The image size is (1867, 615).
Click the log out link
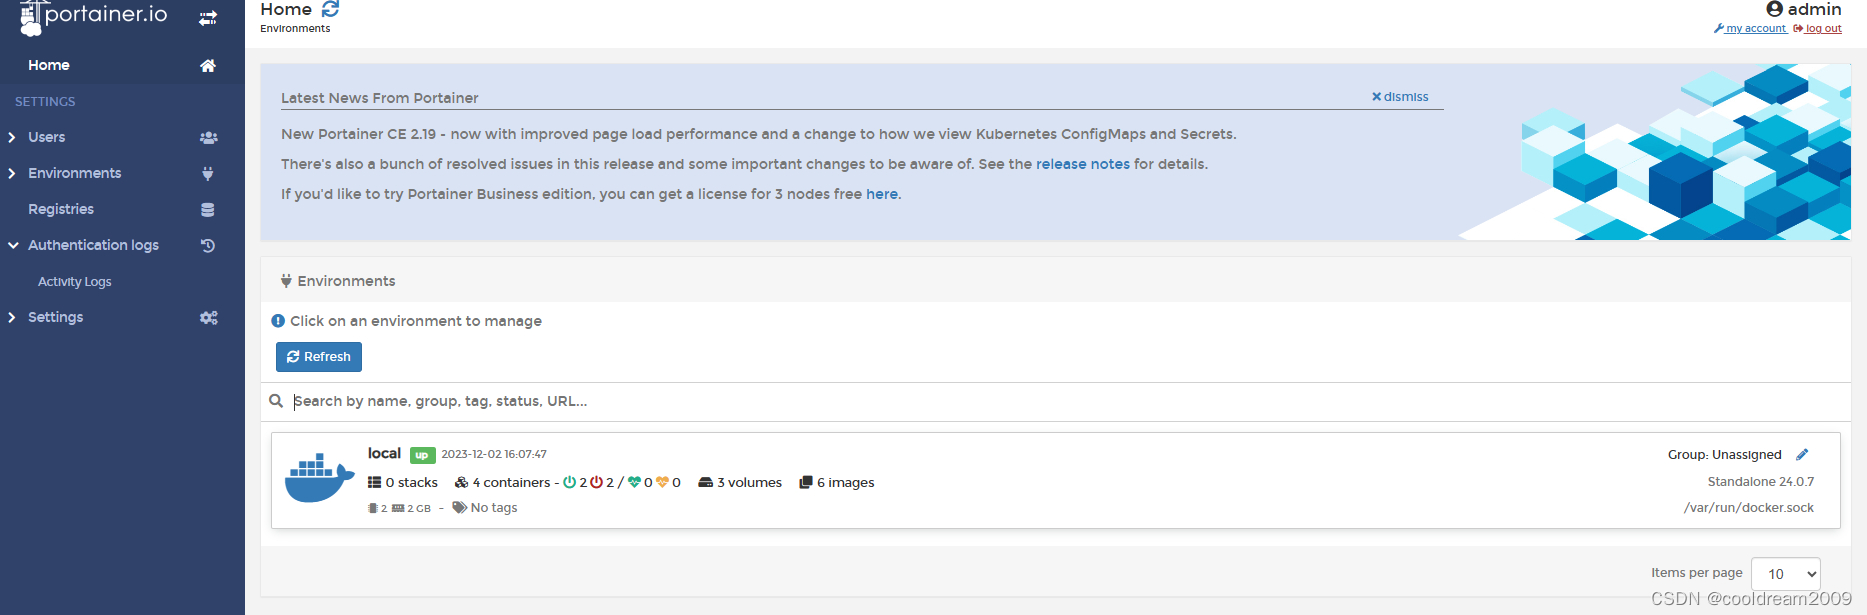pyautogui.click(x=1818, y=28)
